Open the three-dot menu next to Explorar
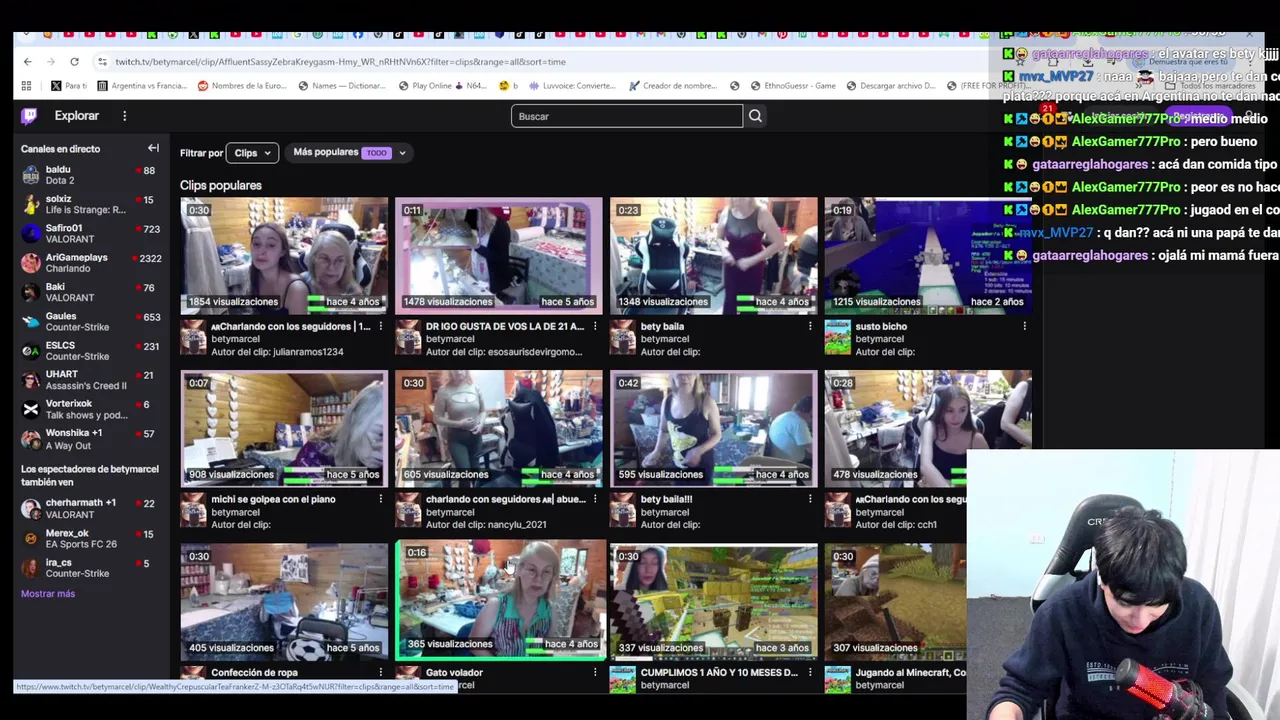The width and height of the screenshot is (1280, 720). tap(124, 116)
